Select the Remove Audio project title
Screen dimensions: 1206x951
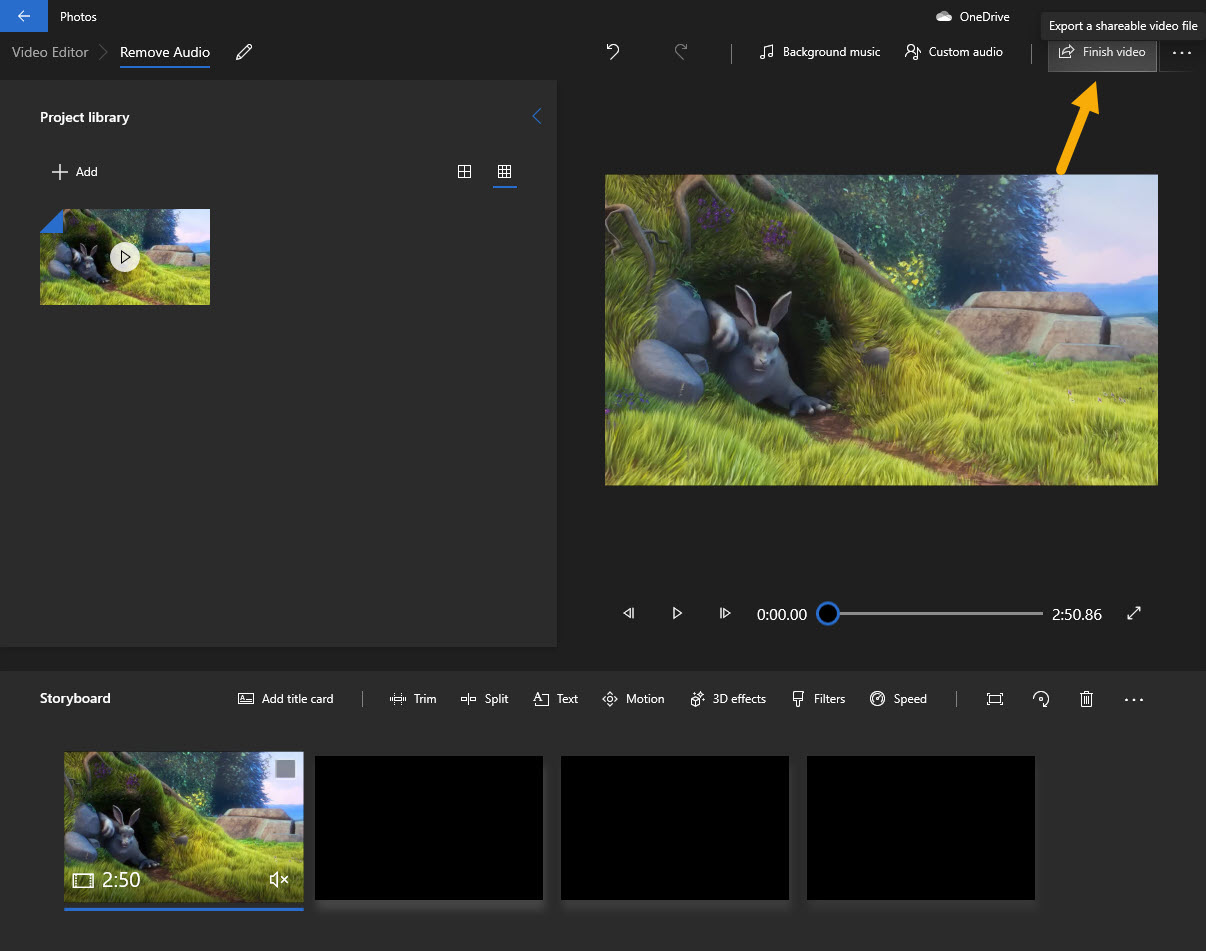(165, 52)
